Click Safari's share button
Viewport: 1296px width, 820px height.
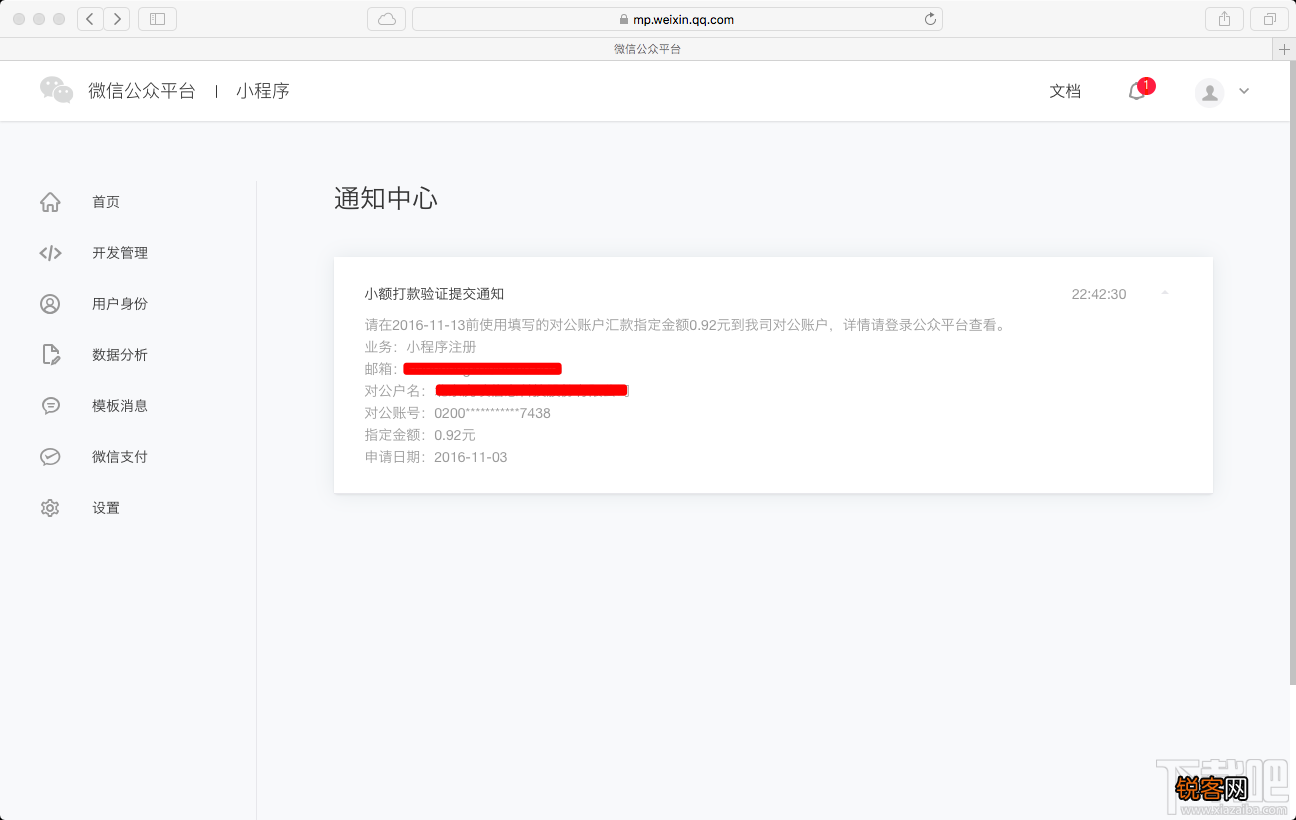[x=1224, y=19]
